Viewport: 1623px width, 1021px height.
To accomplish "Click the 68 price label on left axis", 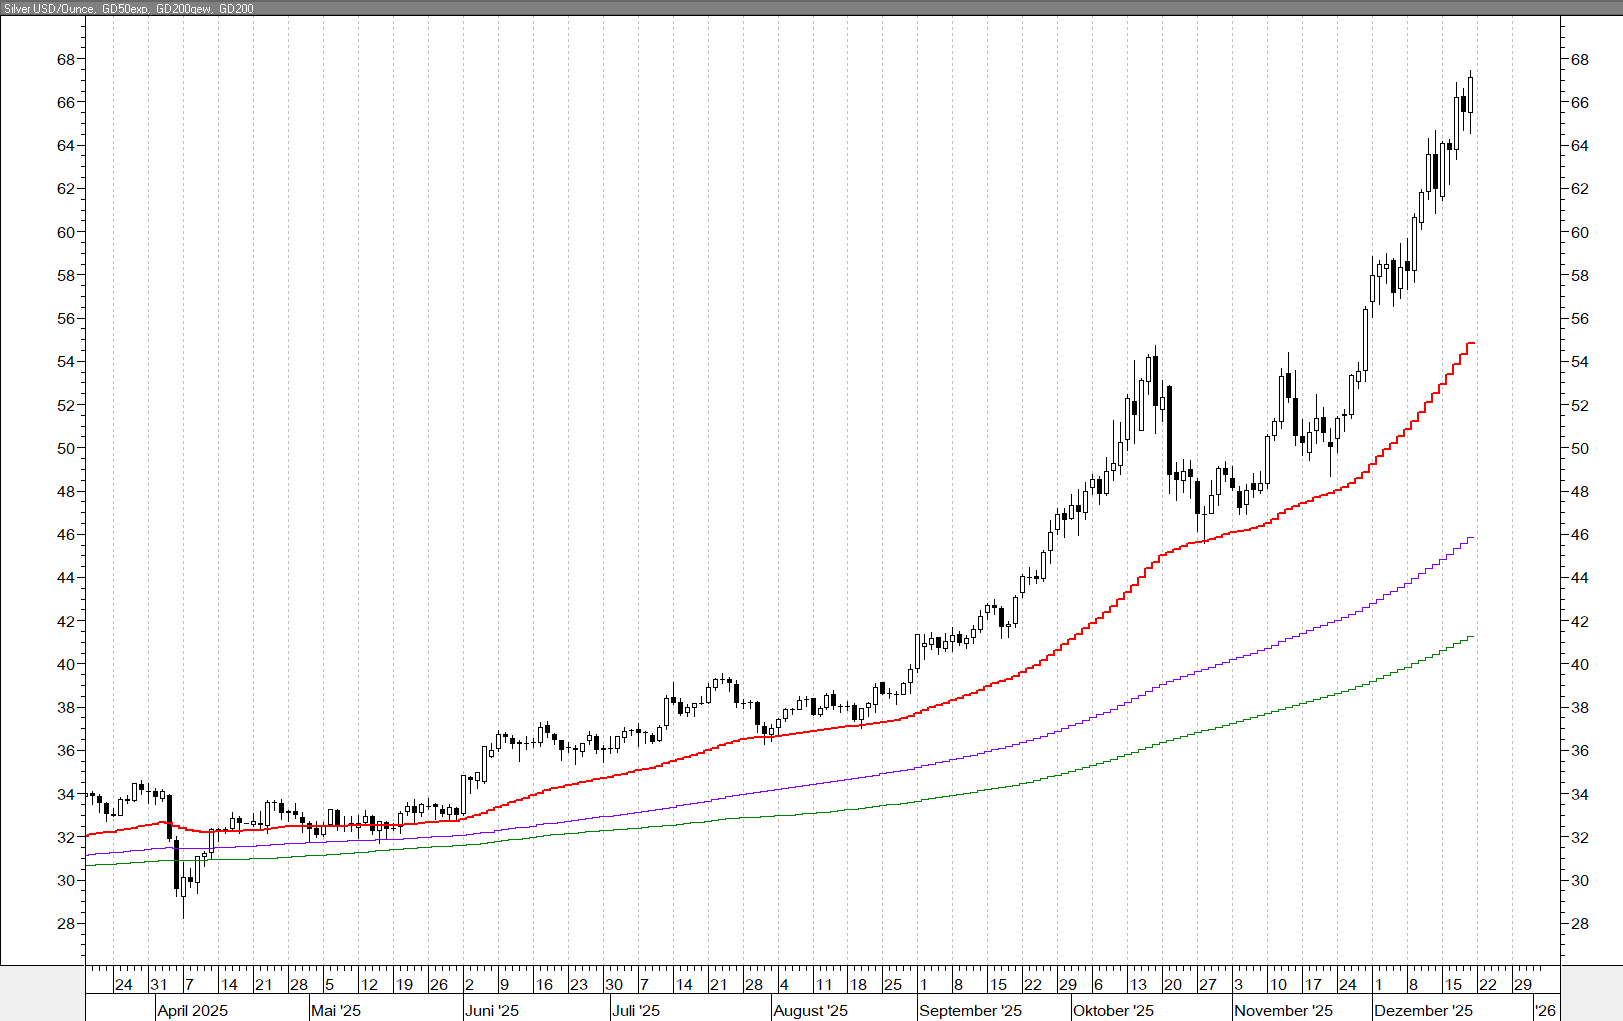I will point(66,59).
